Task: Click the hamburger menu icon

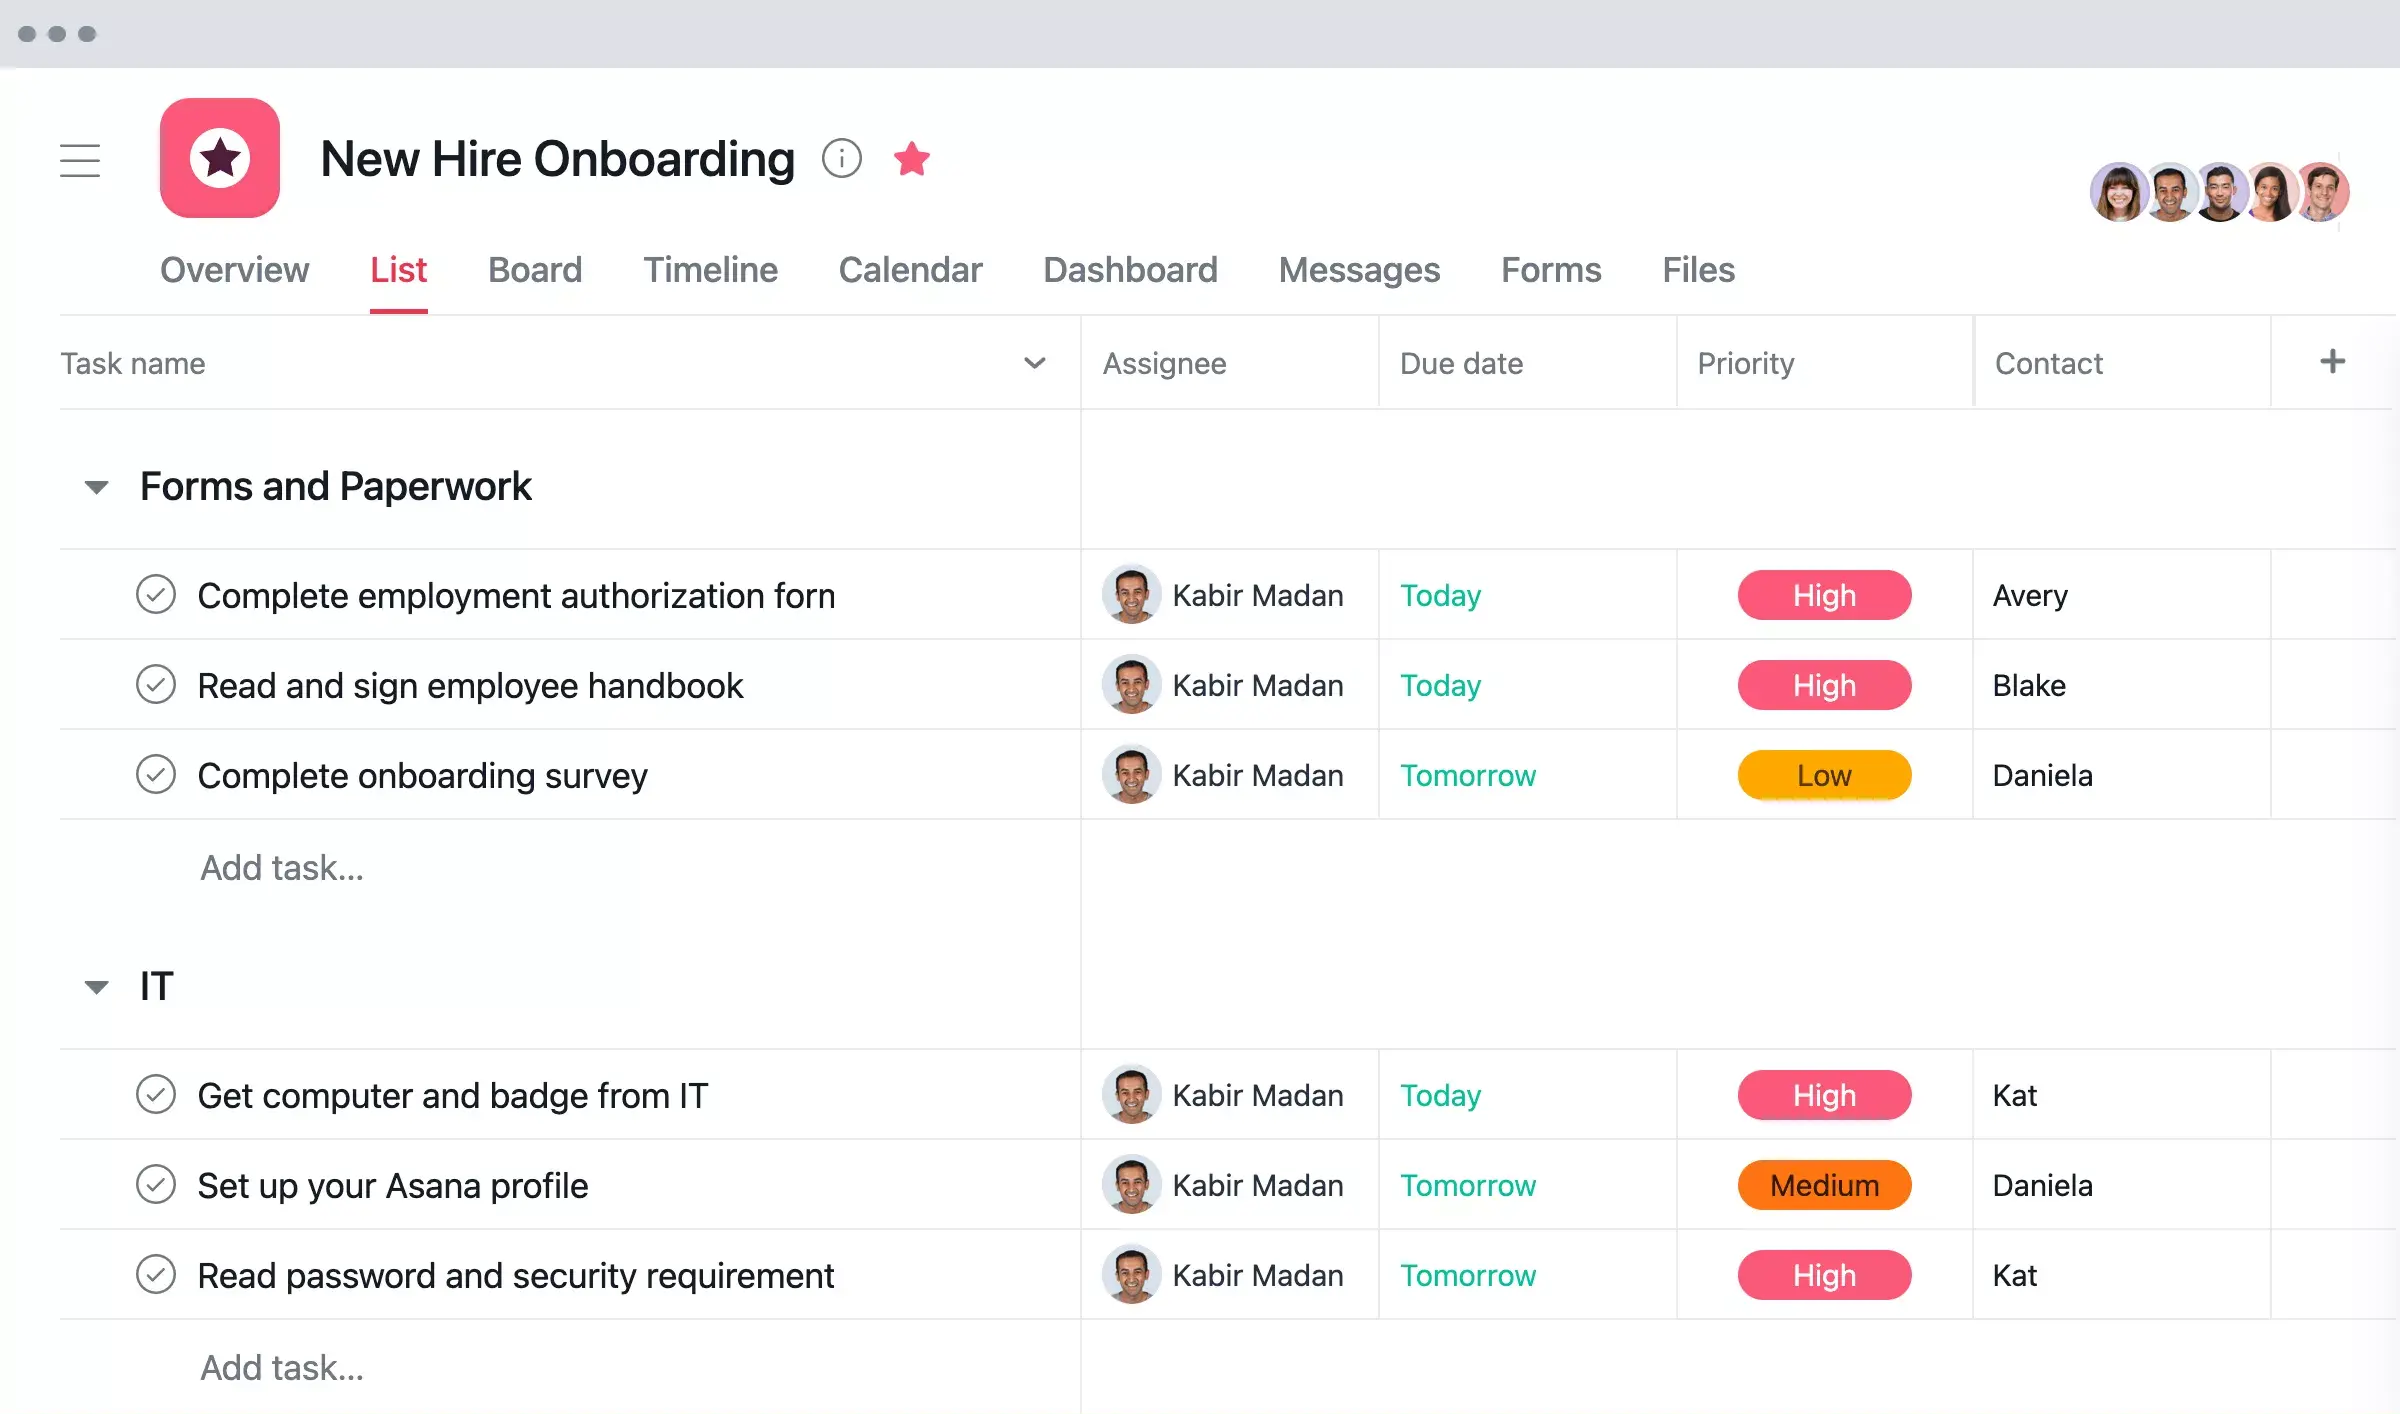Action: tap(81, 160)
